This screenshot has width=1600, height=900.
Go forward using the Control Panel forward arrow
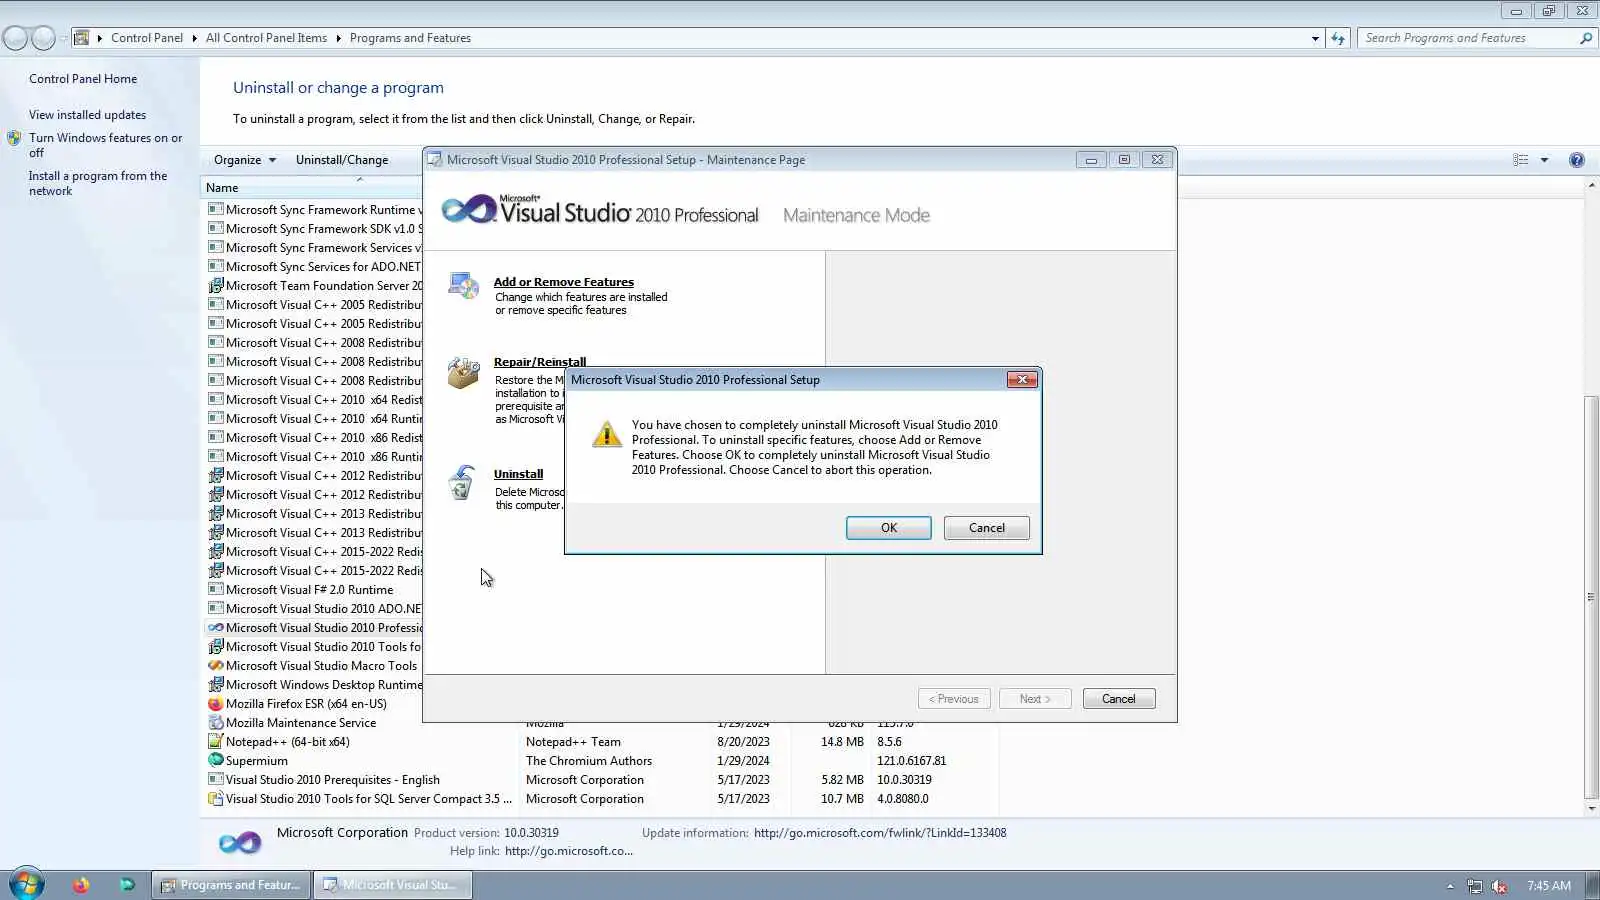[x=43, y=38]
